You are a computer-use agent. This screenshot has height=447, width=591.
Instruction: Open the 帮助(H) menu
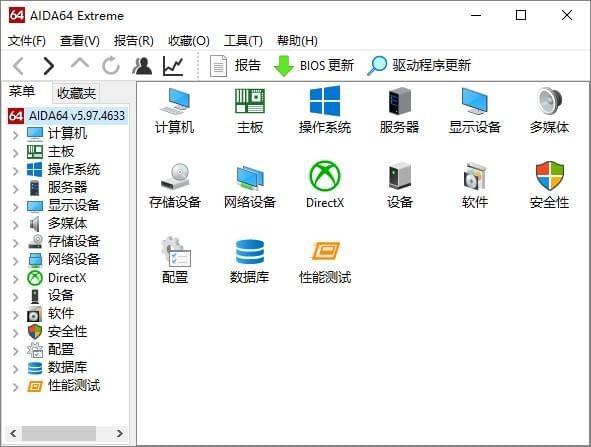[x=297, y=40]
